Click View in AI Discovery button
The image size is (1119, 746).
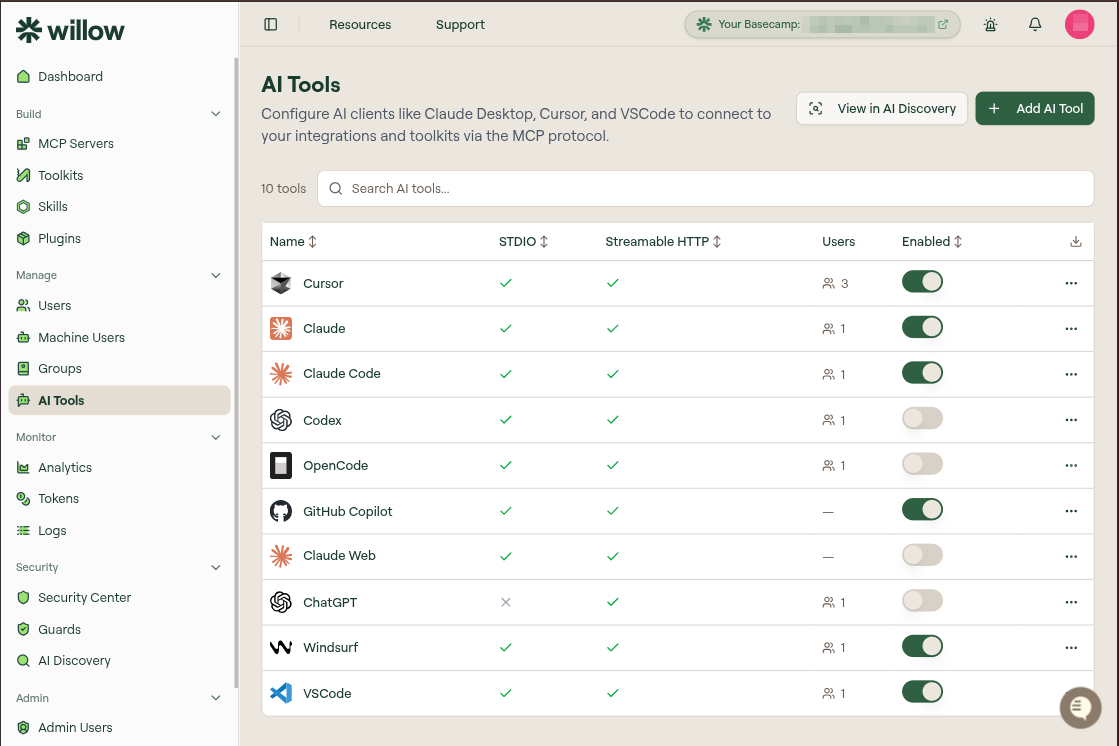[x=881, y=109]
